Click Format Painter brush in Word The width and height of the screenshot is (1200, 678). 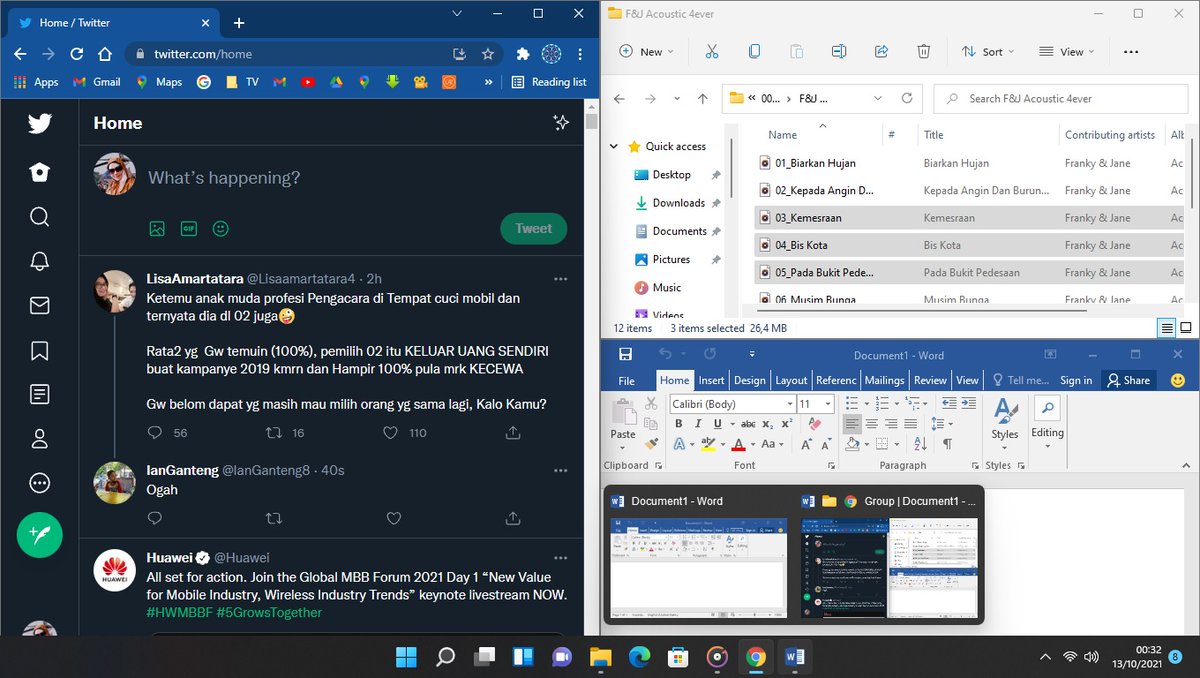[x=651, y=443]
